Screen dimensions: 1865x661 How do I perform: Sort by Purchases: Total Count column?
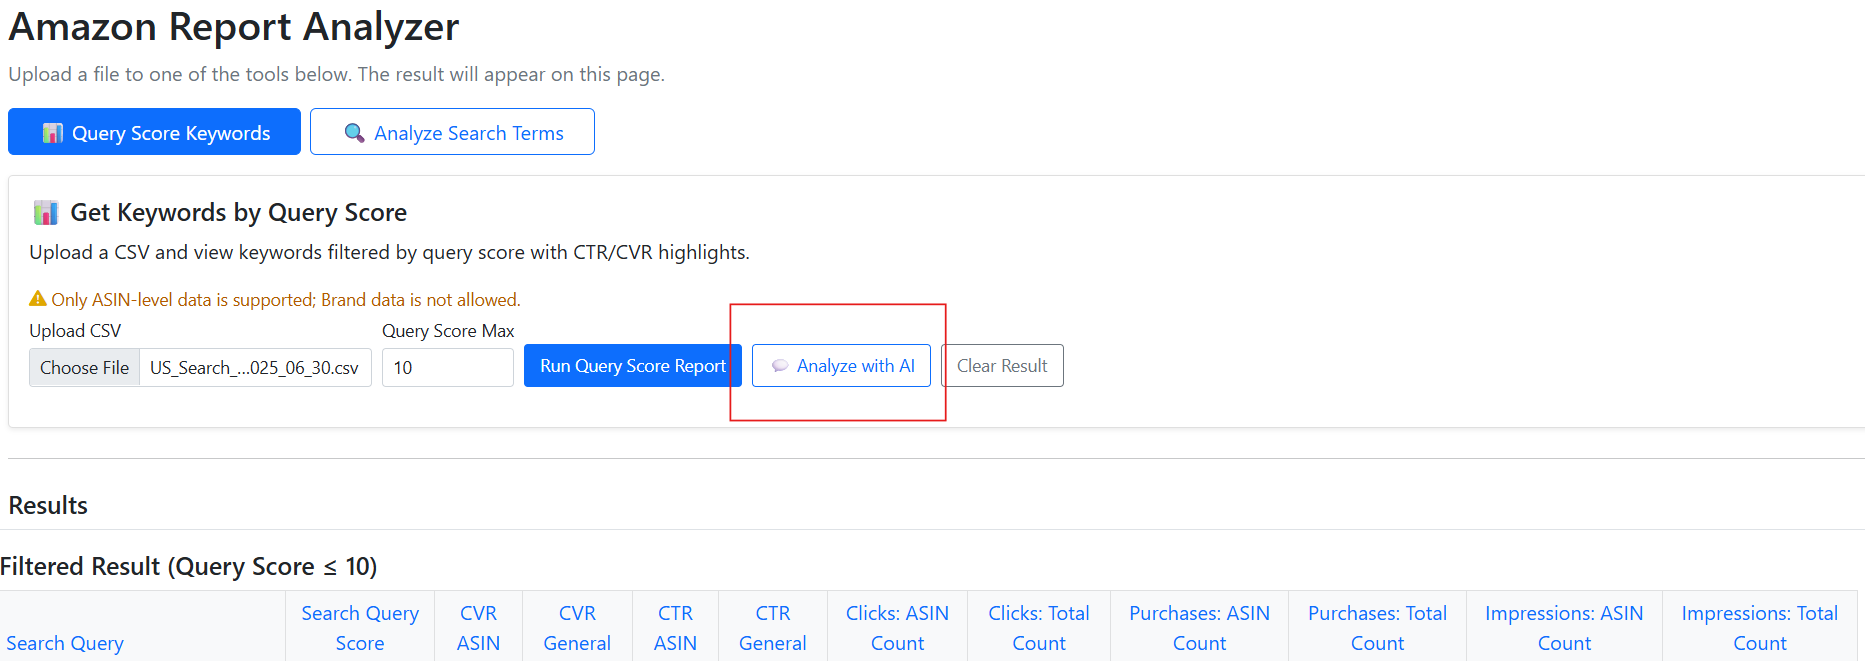click(x=1377, y=628)
